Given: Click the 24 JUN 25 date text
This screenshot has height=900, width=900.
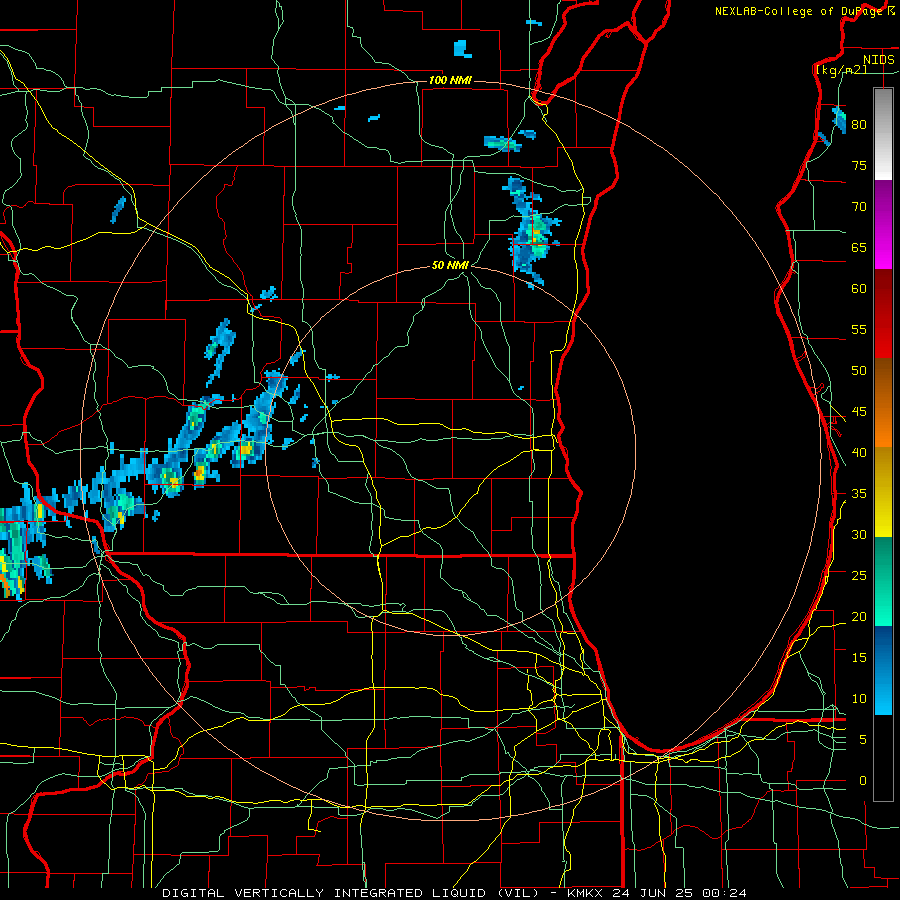Looking at the screenshot, I should pos(653,893).
